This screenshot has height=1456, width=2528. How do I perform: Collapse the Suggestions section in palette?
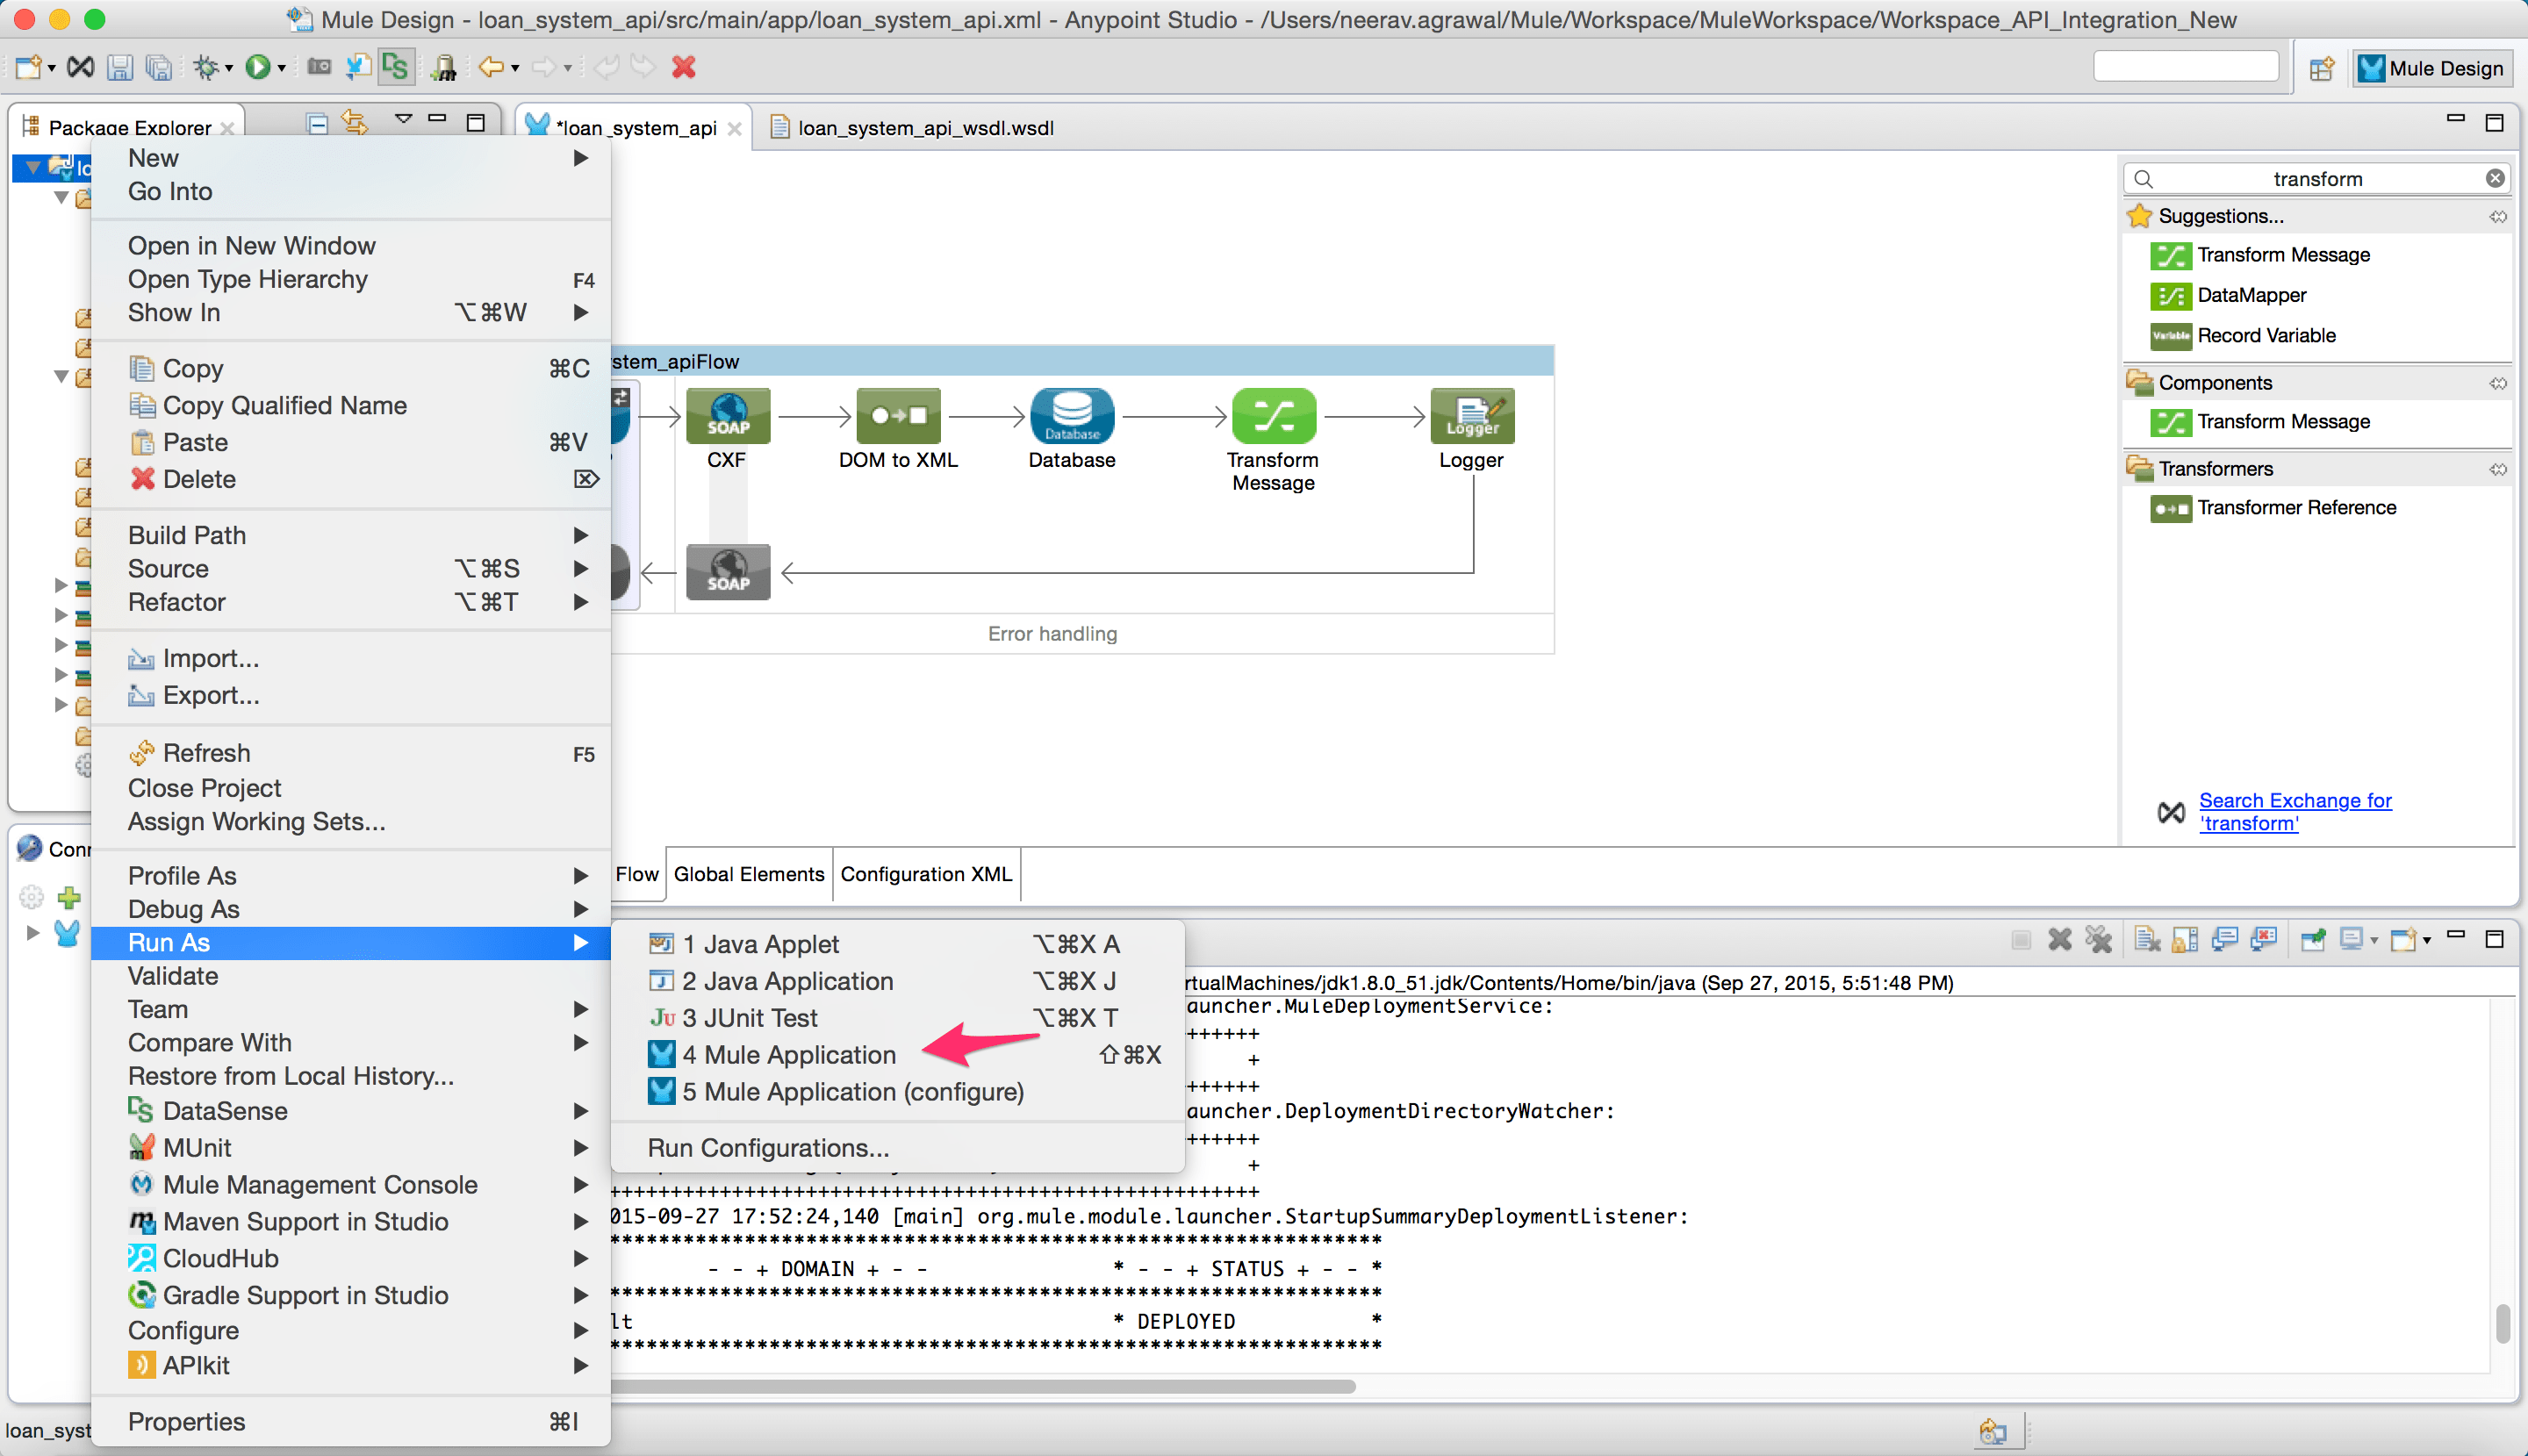2497,216
